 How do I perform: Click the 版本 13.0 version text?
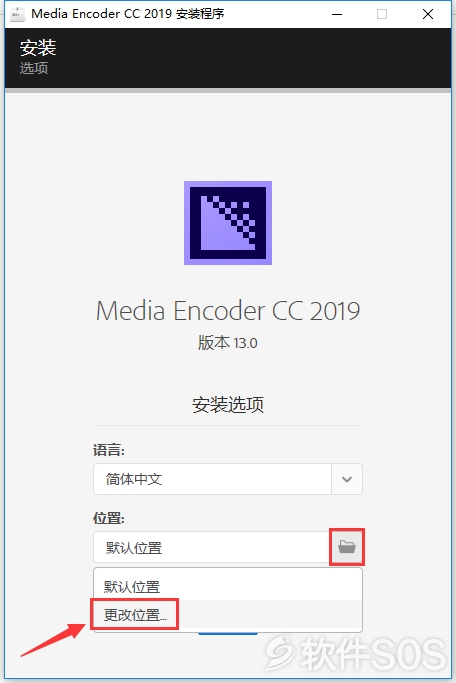pos(228,343)
